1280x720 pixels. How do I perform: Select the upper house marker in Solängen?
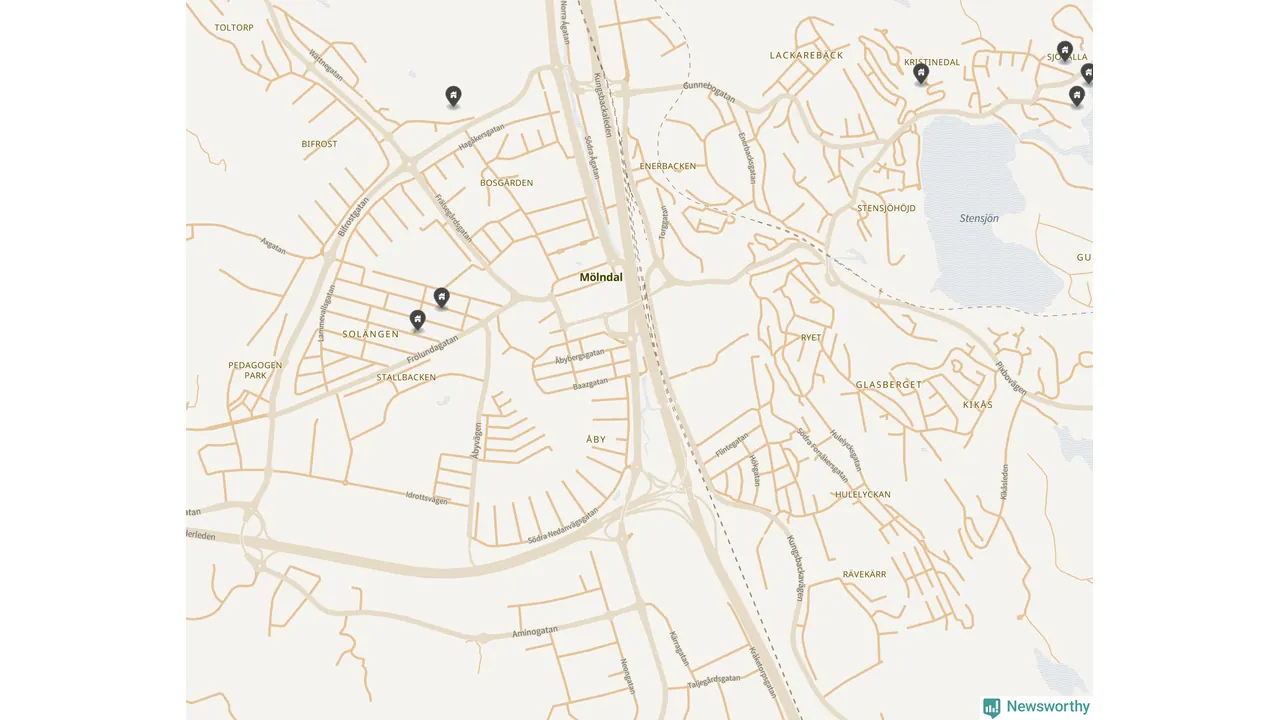(x=441, y=298)
